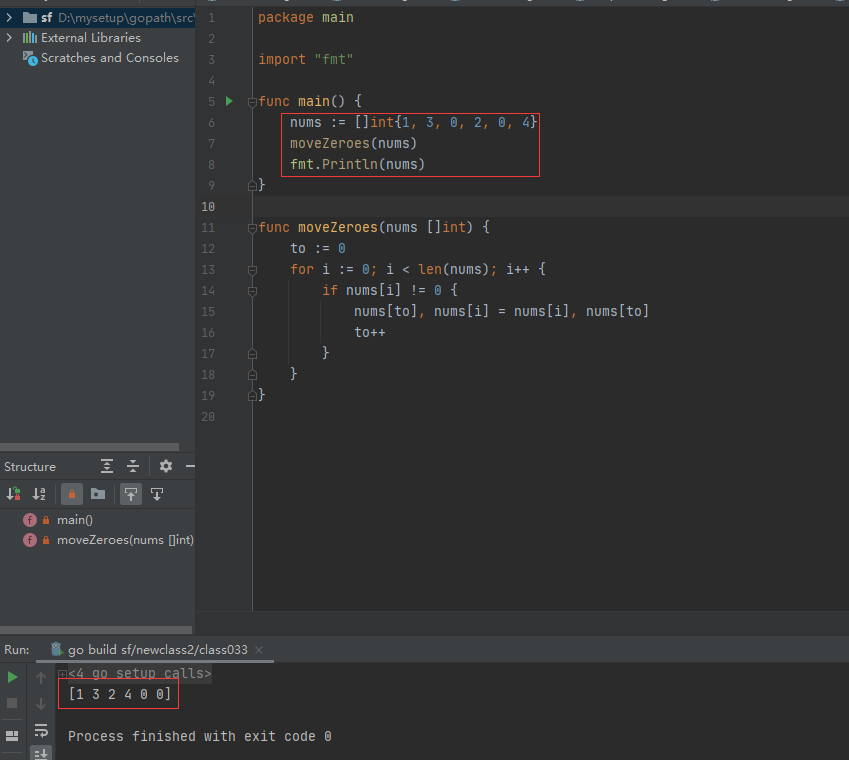Sort structure alphabetically
Image resolution: width=849 pixels, height=760 pixels.
point(40,494)
